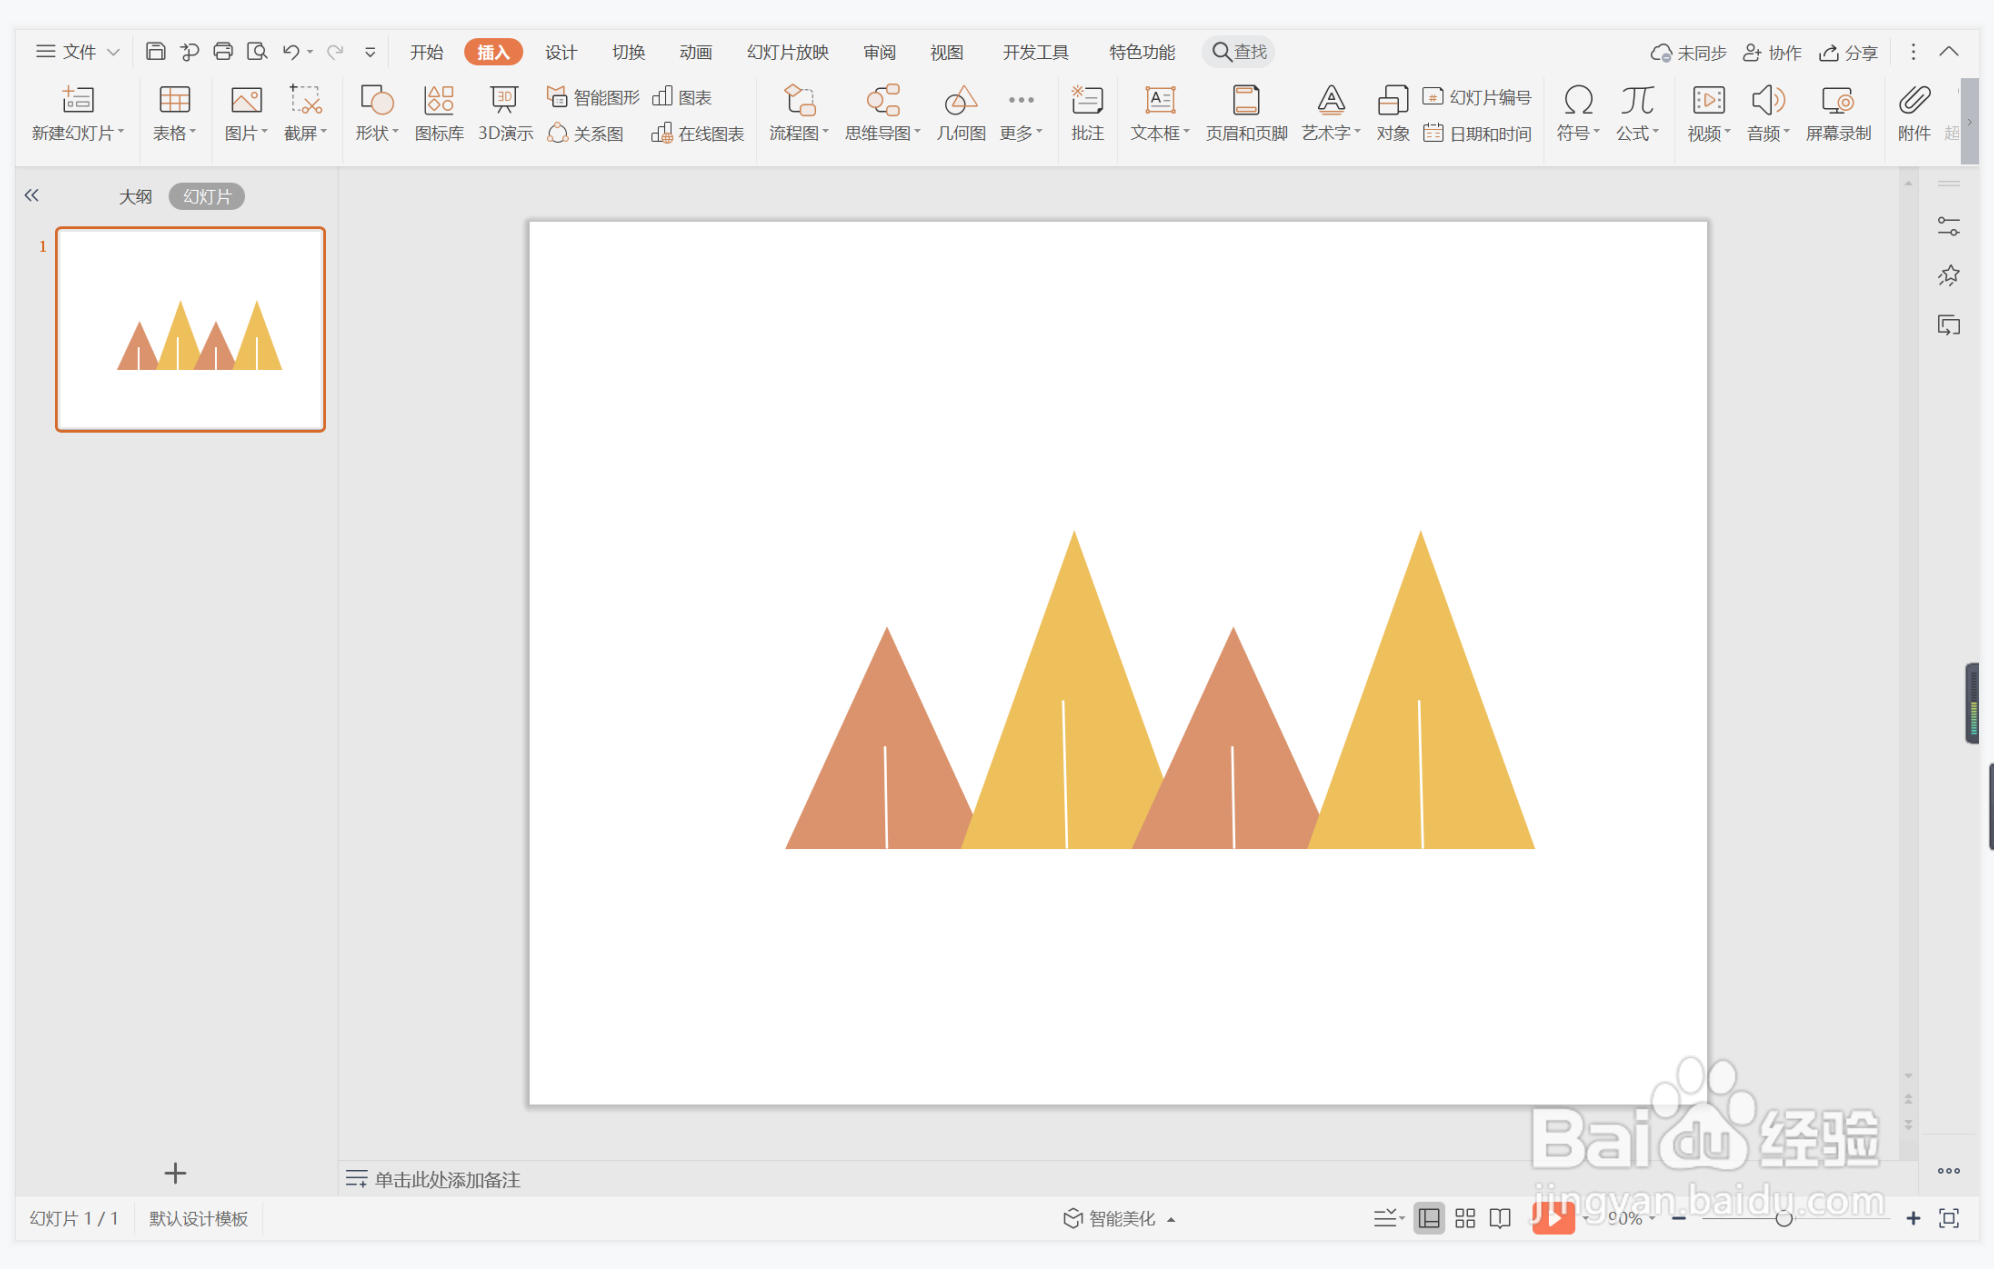The width and height of the screenshot is (1994, 1269).
Task: Click the zoom slider handle
Action: [1783, 1218]
